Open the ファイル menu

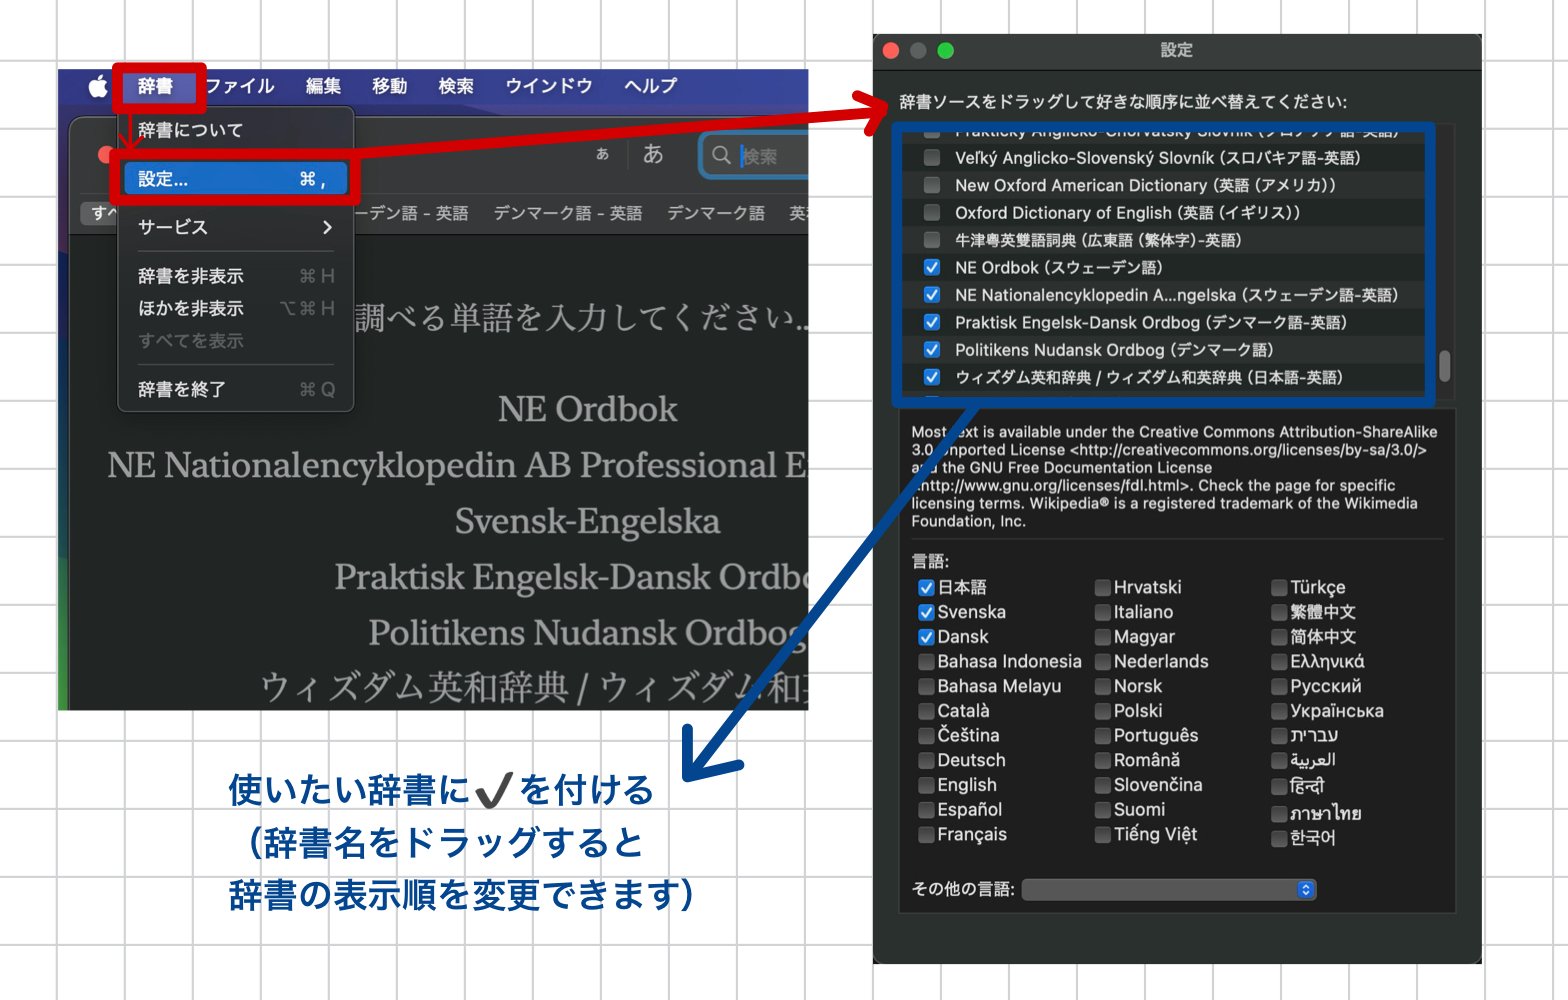click(239, 86)
